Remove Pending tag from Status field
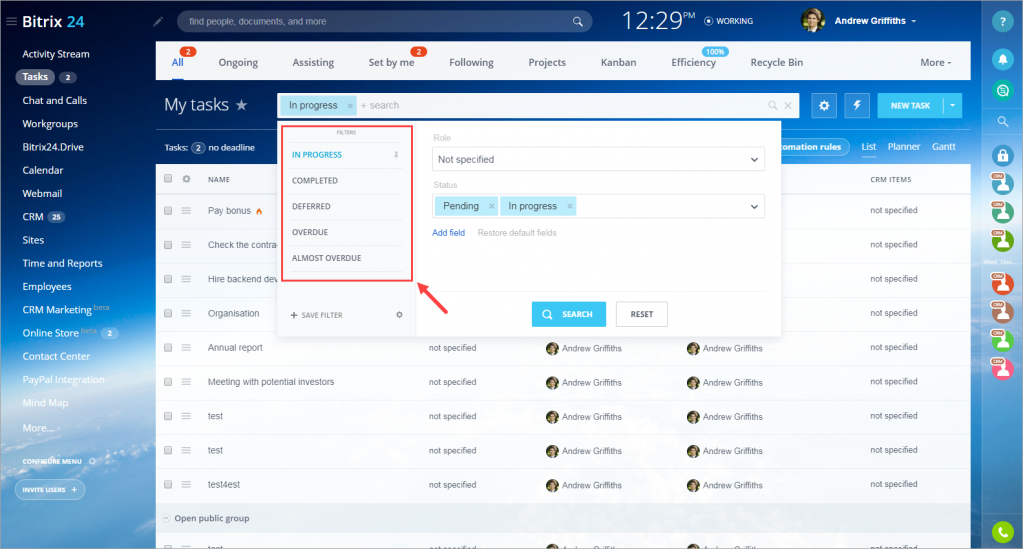 (x=491, y=206)
